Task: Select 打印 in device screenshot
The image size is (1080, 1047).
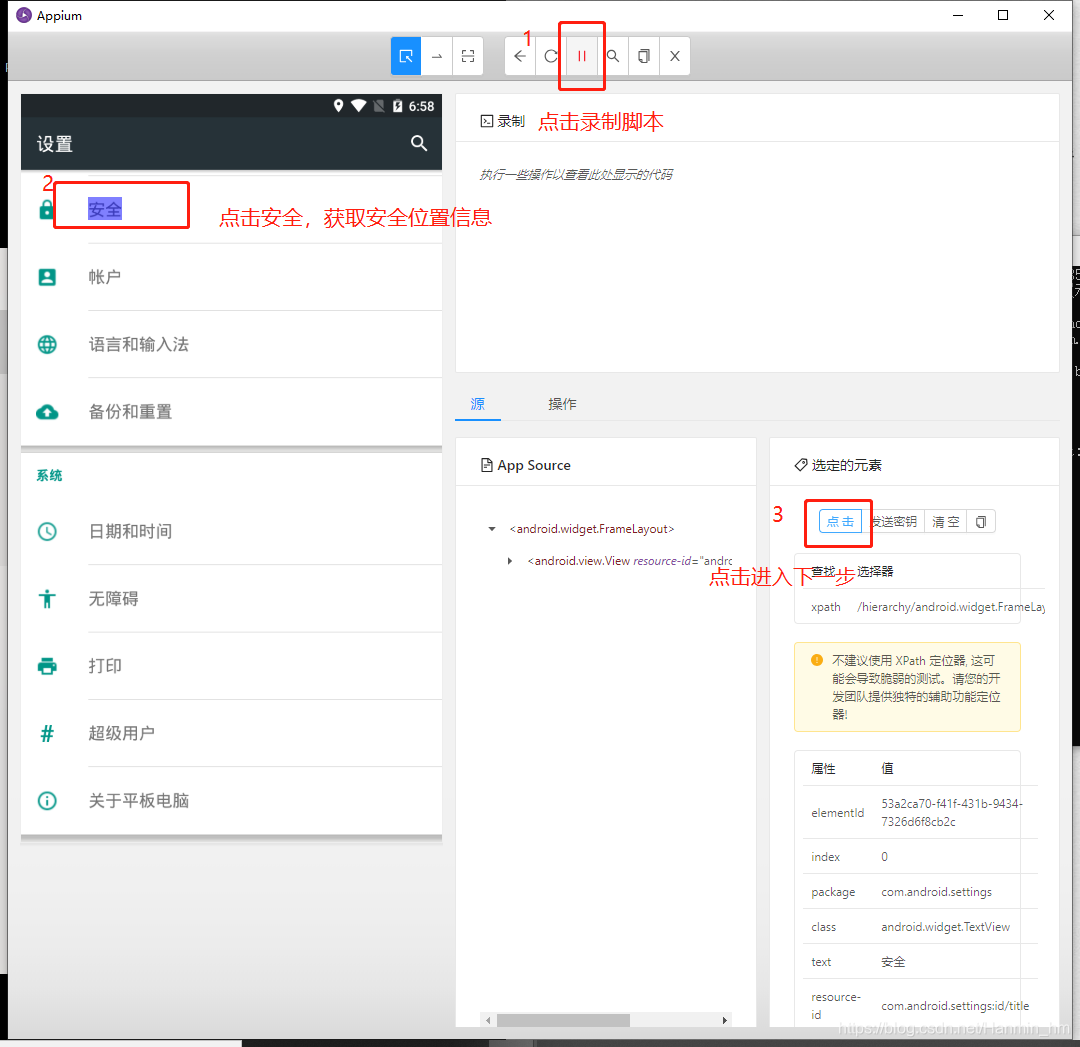Action: coord(105,666)
